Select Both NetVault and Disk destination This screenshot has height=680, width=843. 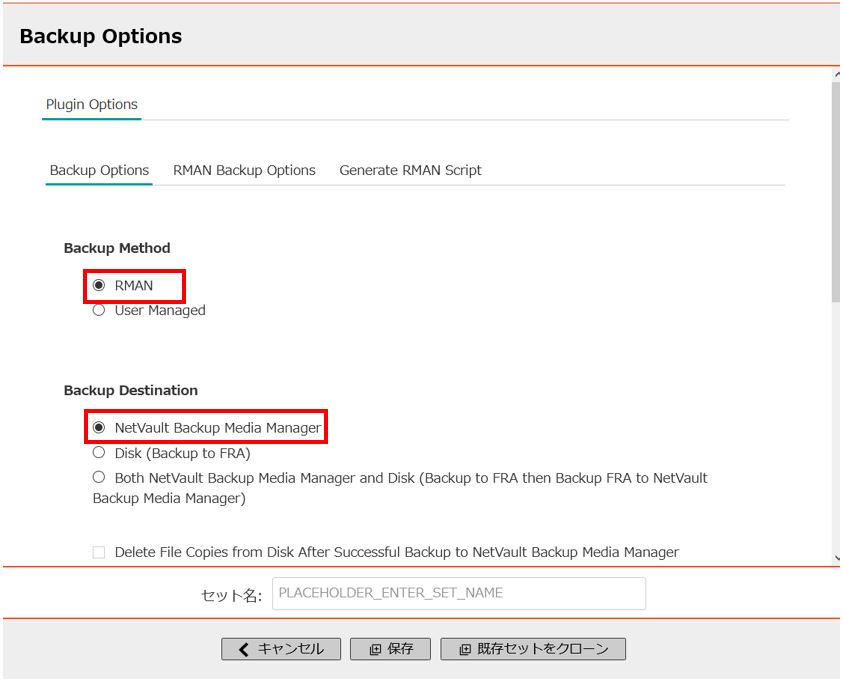(x=99, y=477)
